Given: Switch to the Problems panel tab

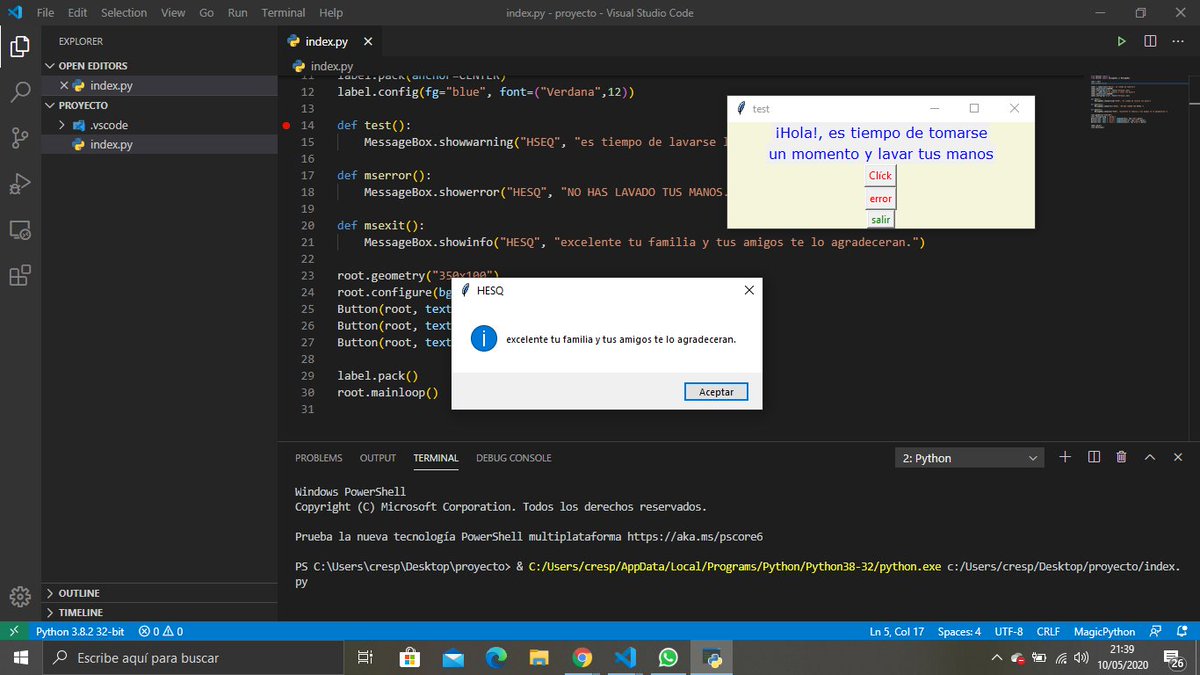Looking at the screenshot, I should coord(318,458).
